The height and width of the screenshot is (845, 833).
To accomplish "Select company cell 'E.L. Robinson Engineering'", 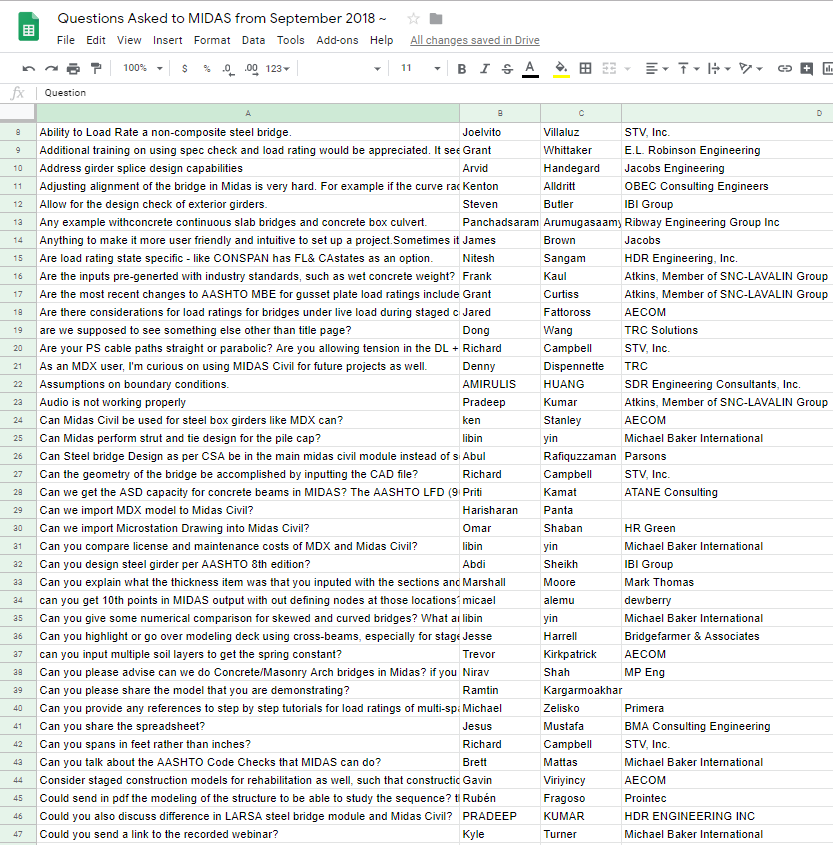I will [x=727, y=150].
